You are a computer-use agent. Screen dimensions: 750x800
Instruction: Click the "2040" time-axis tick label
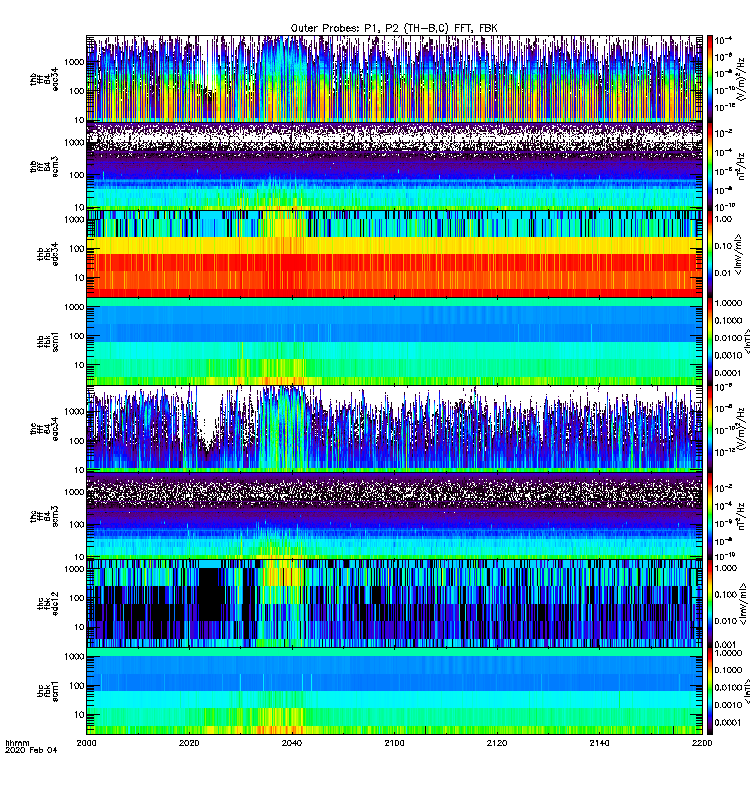coord(291,743)
